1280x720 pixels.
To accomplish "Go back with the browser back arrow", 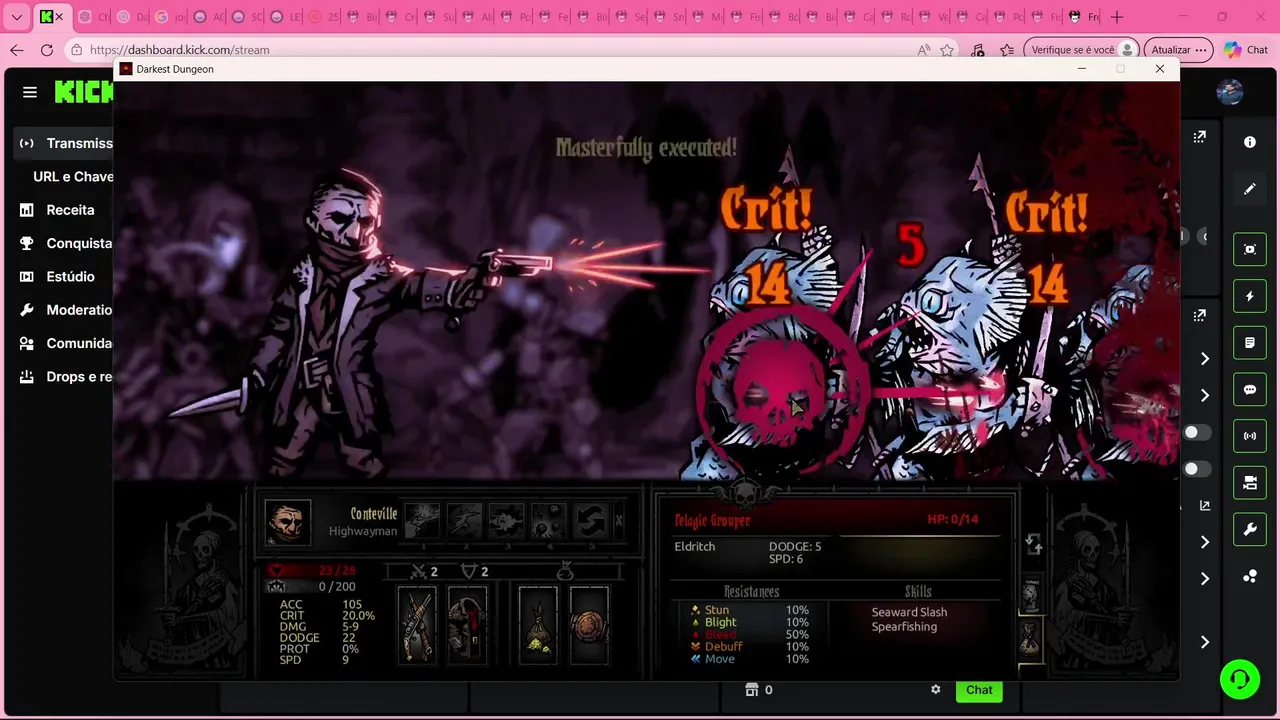I will [17, 50].
